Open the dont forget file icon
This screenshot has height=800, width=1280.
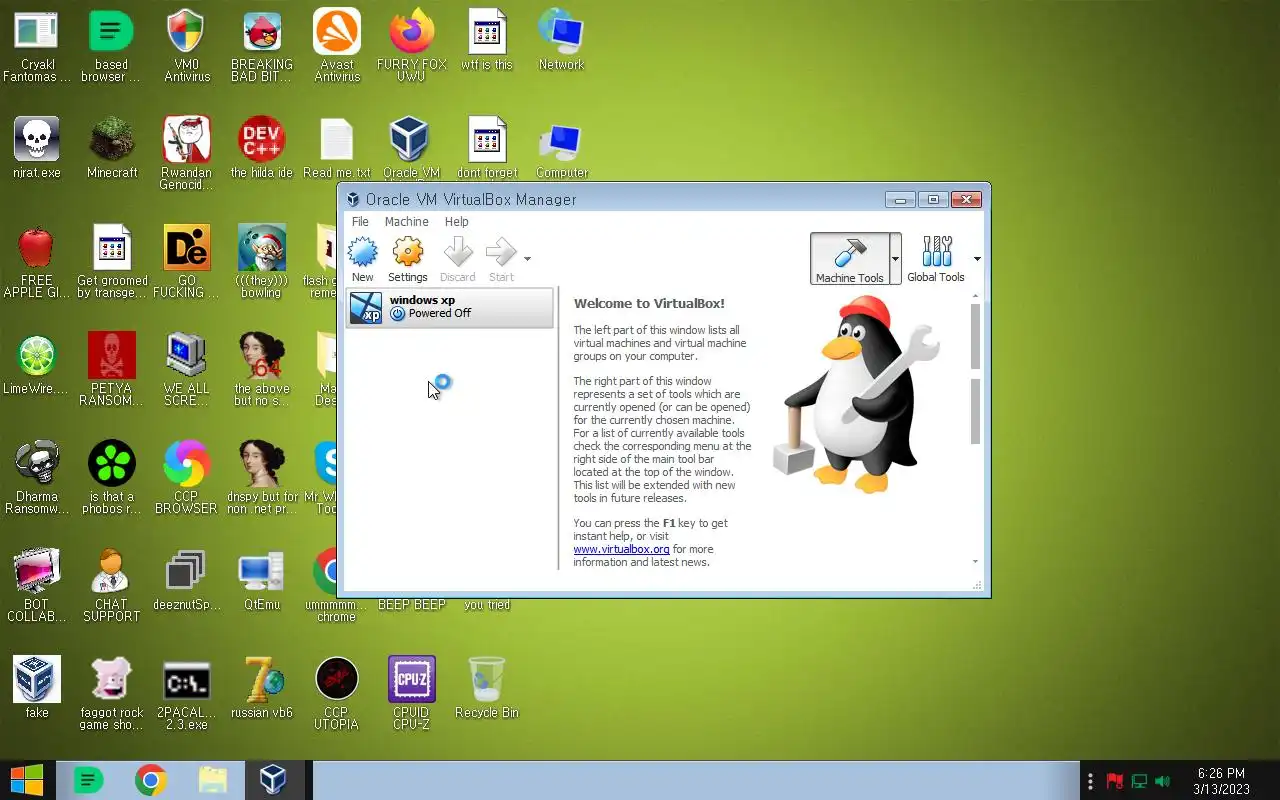point(487,148)
